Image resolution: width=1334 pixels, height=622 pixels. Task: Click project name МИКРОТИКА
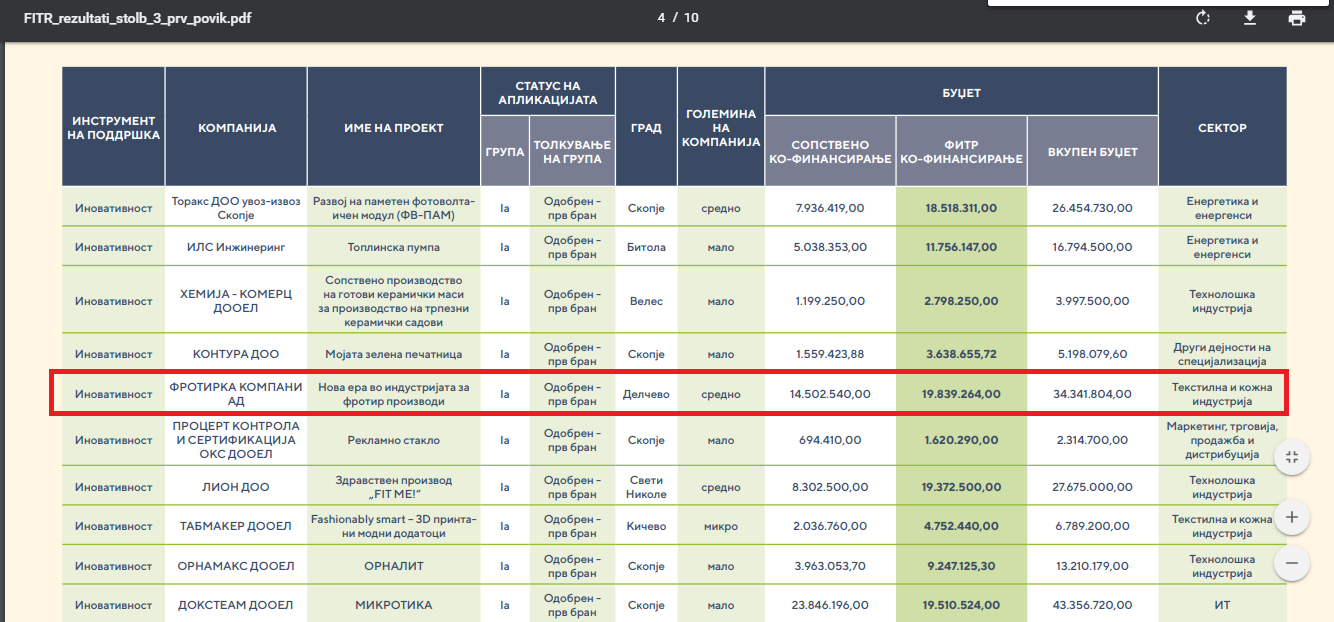pos(394,605)
